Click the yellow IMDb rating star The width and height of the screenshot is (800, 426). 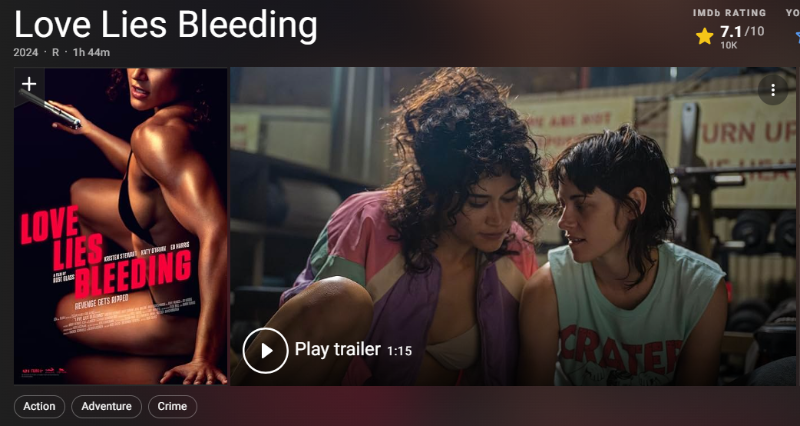(x=704, y=36)
